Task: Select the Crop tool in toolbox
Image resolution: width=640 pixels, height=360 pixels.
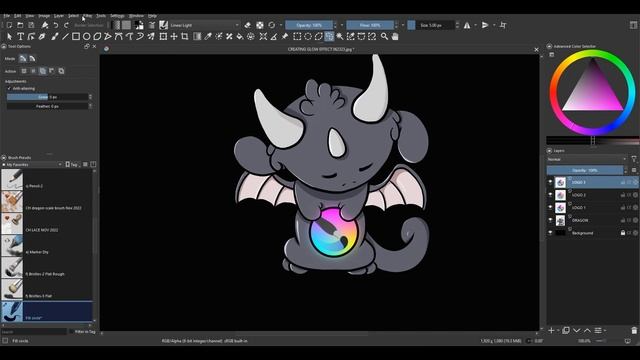Action: (x=184, y=37)
